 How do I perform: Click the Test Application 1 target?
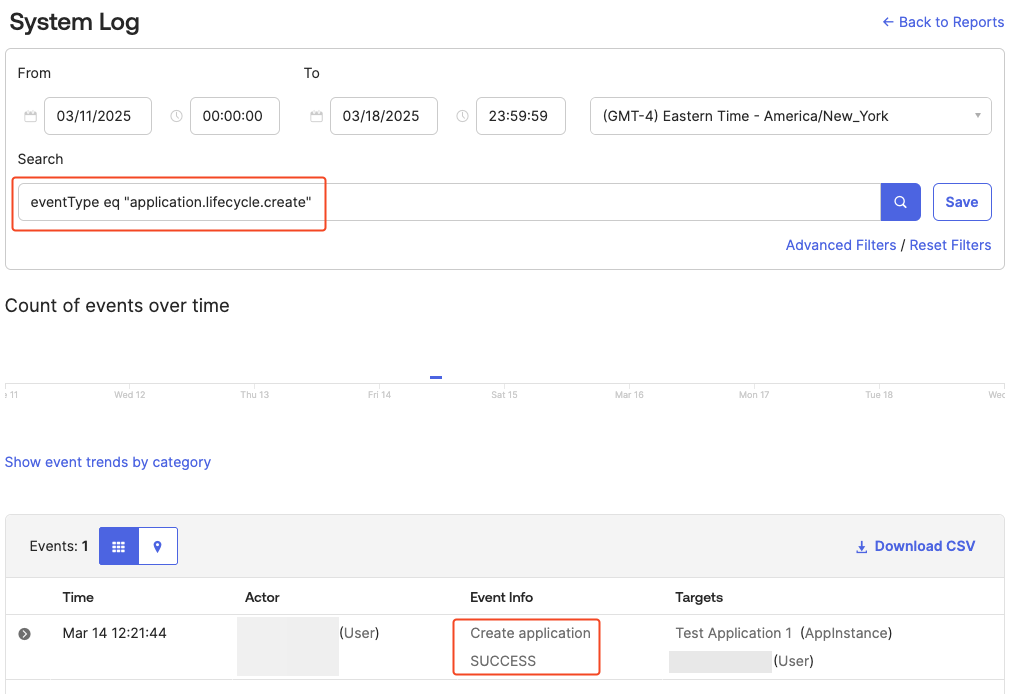click(x=733, y=633)
